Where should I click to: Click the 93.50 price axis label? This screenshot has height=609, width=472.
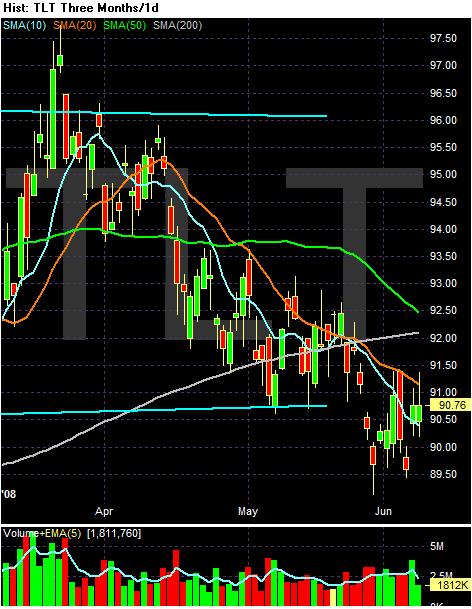point(443,256)
